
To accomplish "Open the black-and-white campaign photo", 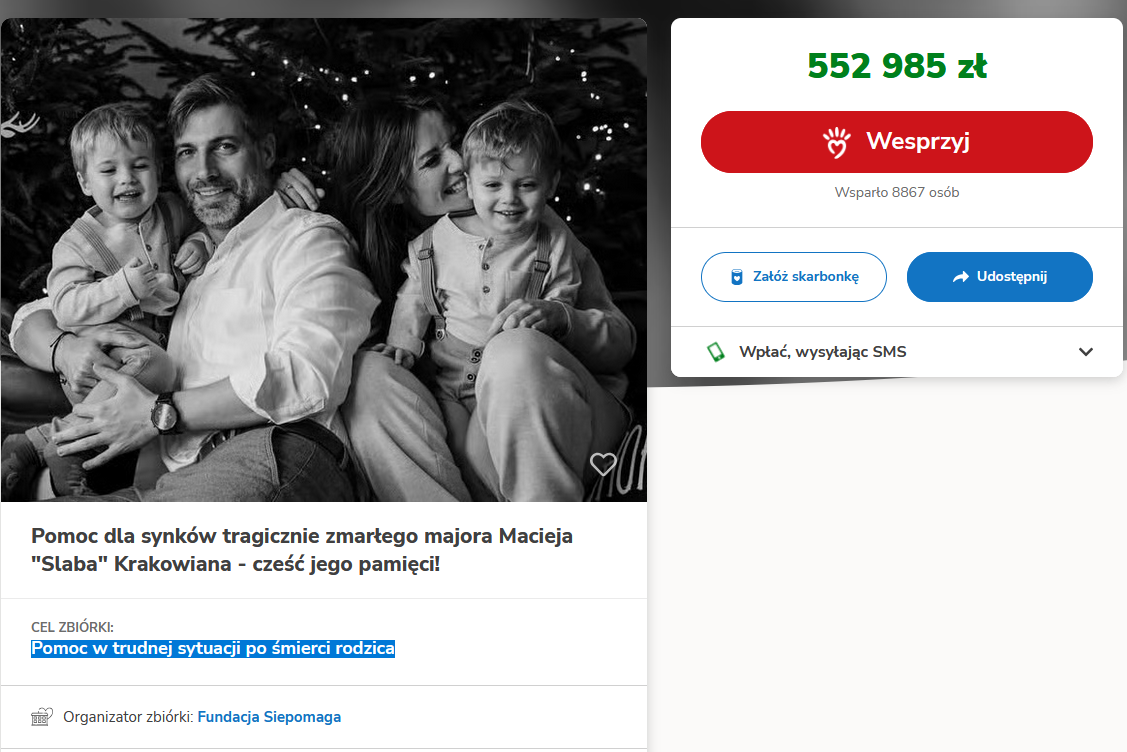I will point(323,260).
